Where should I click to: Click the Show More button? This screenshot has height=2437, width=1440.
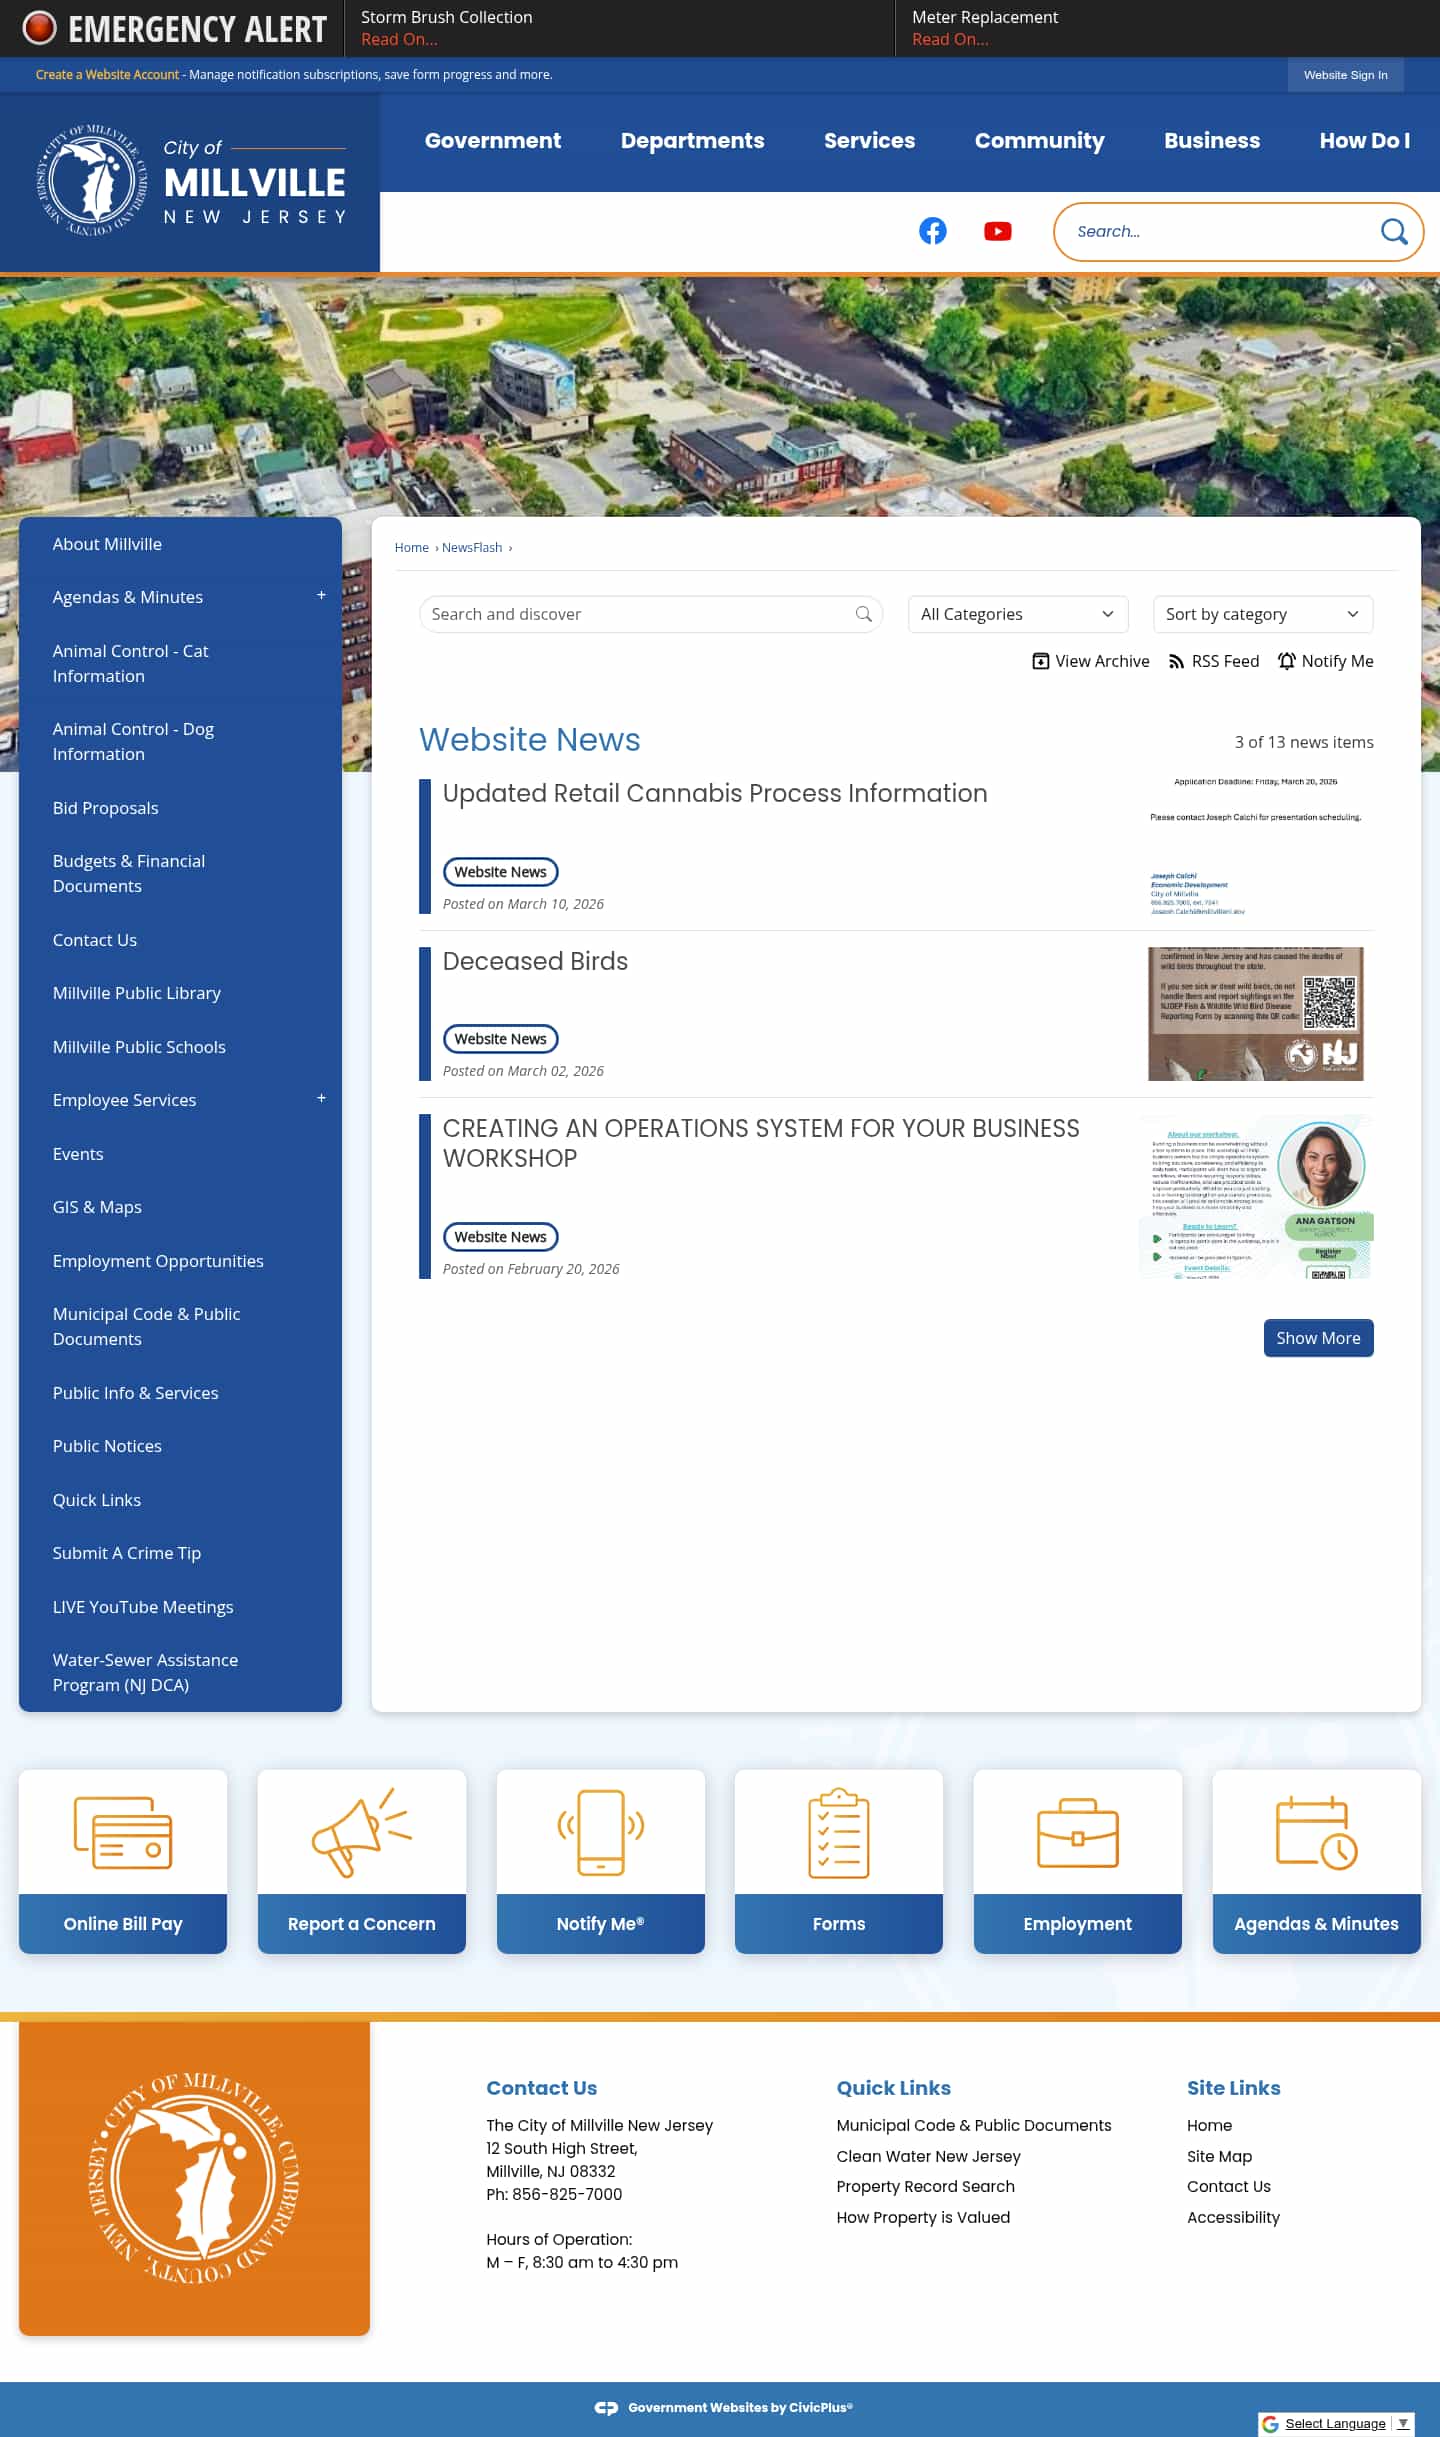pyautogui.click(x=1317, y=1338)
